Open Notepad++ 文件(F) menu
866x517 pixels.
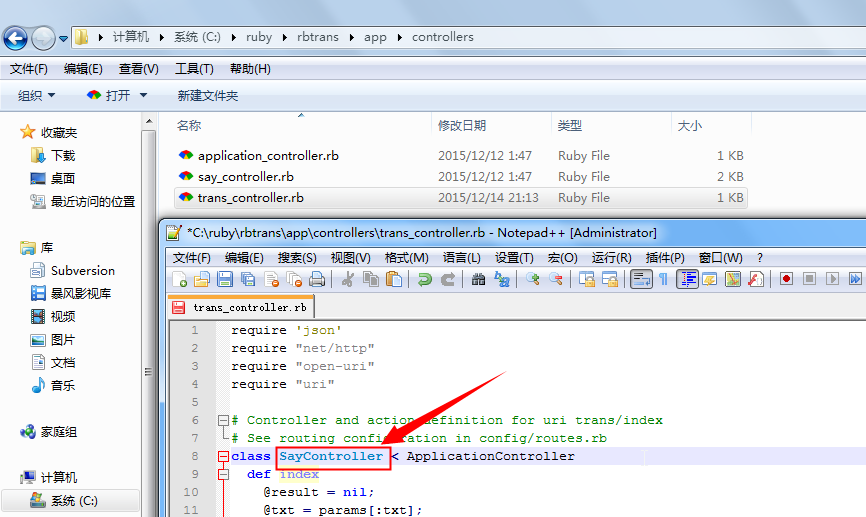[192, 258]
